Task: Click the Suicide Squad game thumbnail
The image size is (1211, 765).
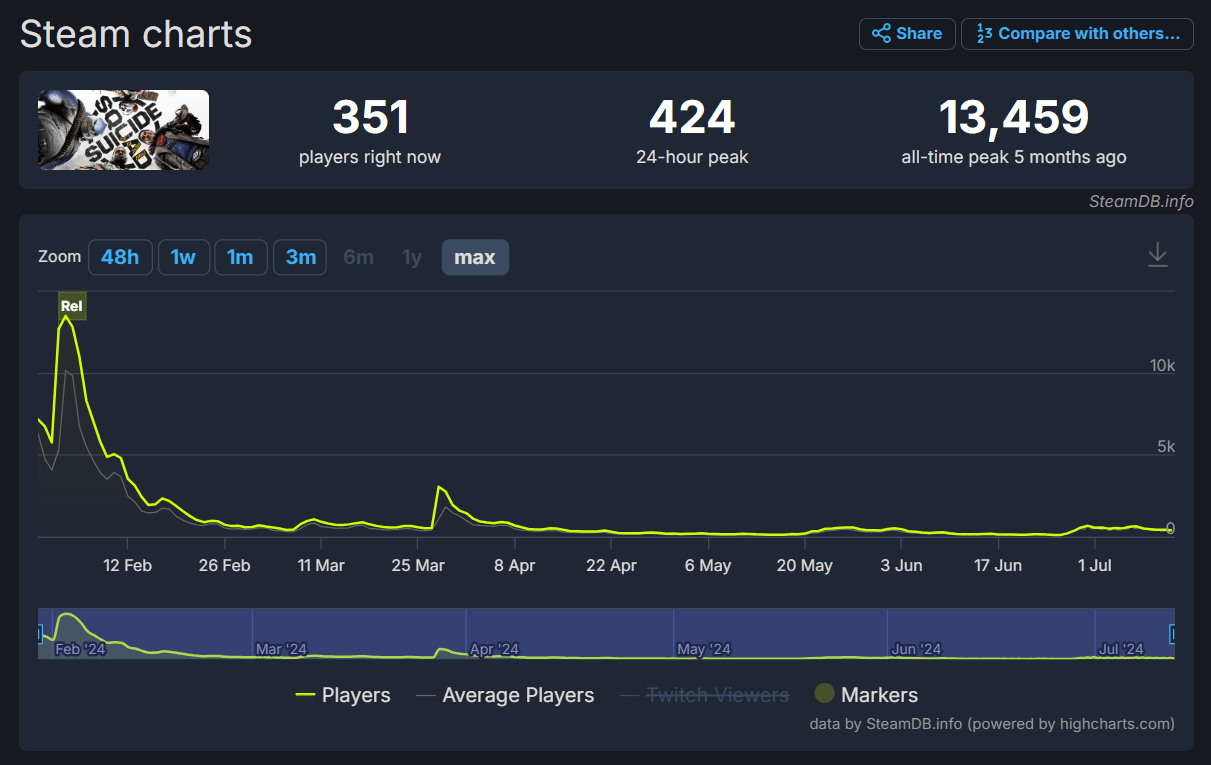Action: (124, 130)
